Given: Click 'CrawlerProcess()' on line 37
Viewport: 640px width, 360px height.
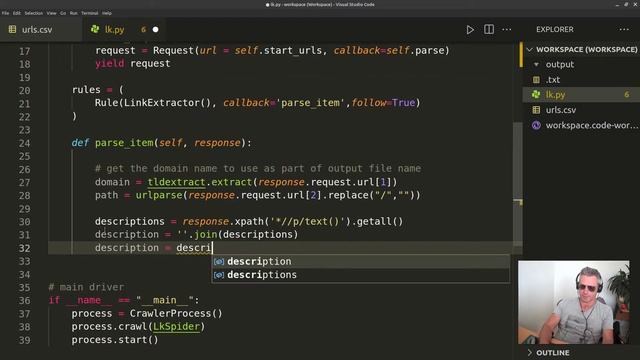Looking at the screenshot, I should point(176,313).
